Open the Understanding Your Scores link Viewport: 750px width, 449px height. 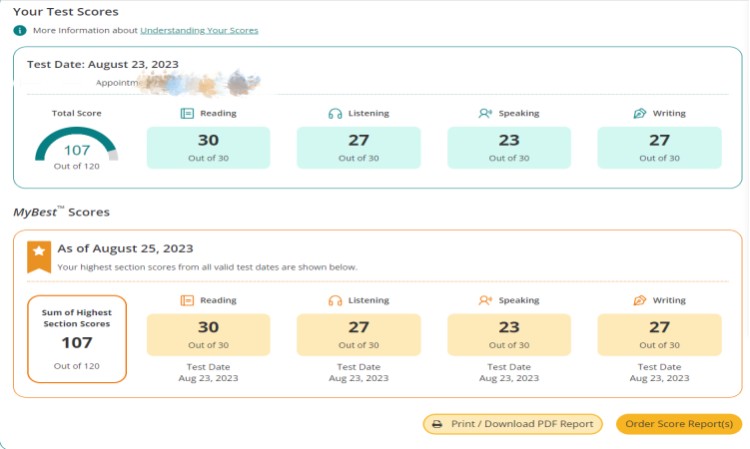click(199, 31)
